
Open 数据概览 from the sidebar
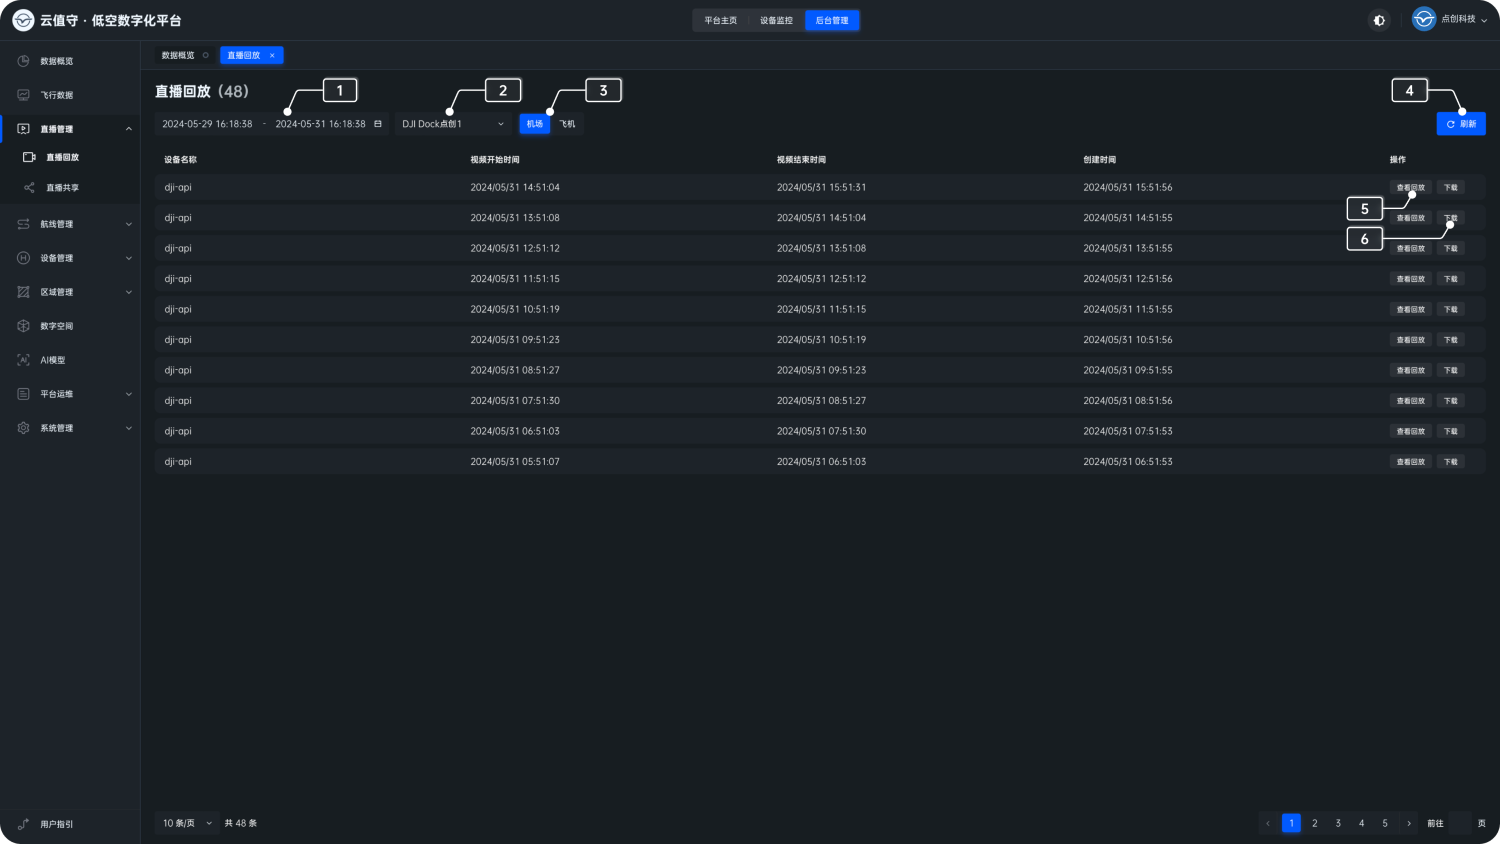point(56,61)
